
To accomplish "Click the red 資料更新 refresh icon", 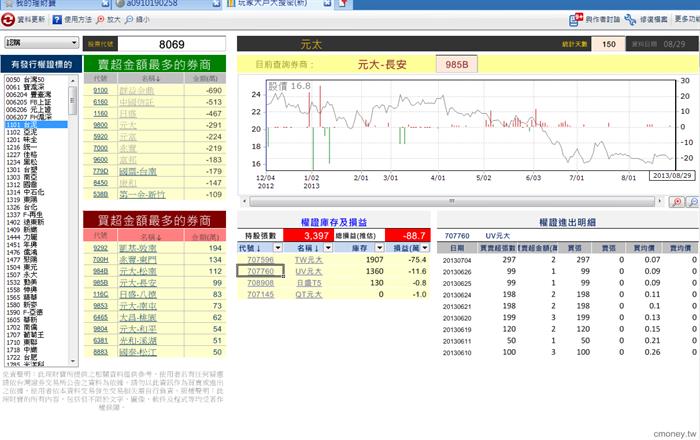I will (8, 20).
